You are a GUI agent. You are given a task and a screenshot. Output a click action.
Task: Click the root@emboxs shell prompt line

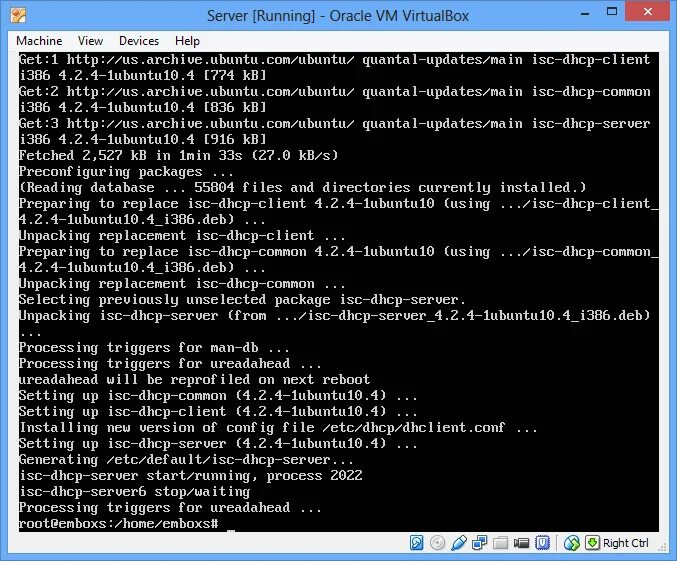(x=119, y=523)
